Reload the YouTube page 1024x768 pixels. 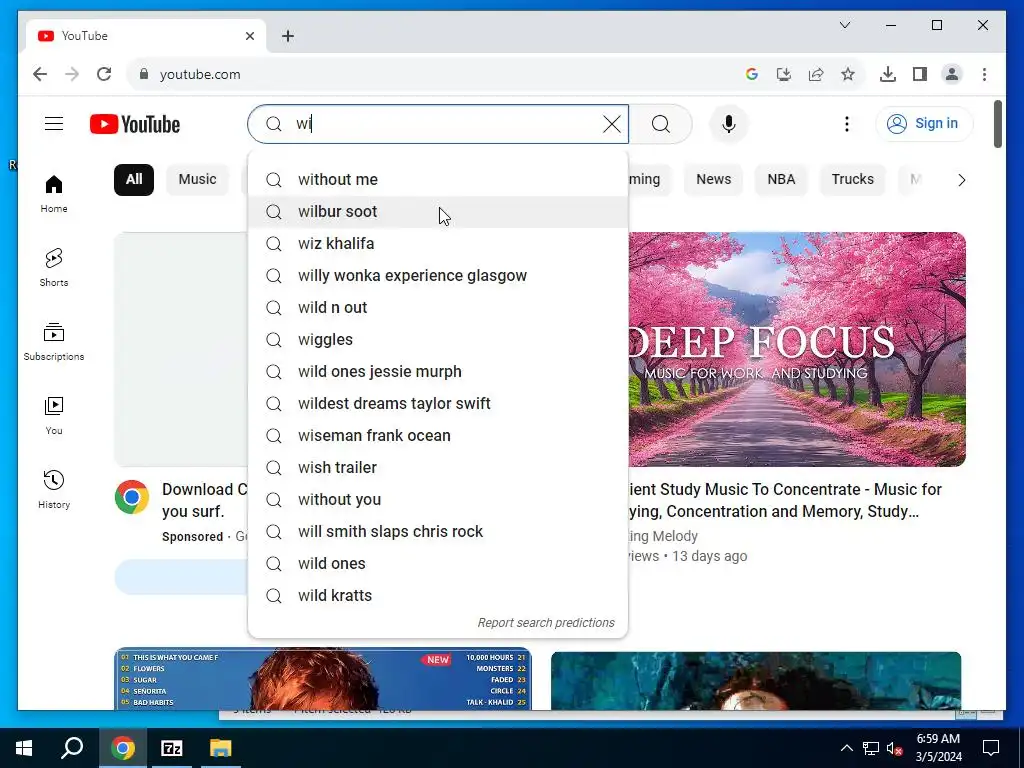pyautogui.click(x=104, y=74)
